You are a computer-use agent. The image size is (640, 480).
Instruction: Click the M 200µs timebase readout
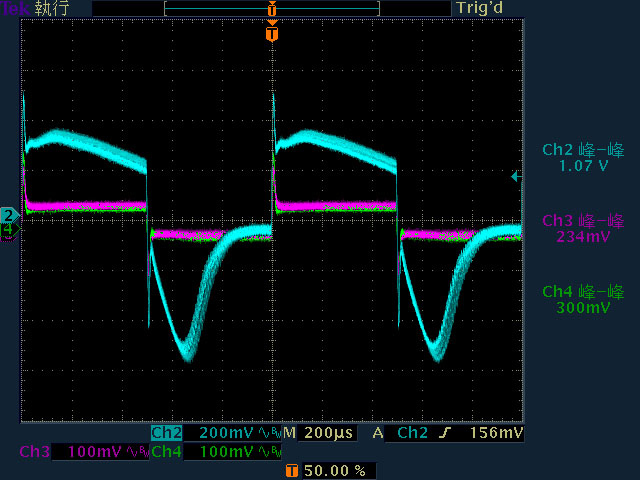click(x=319, y=433)
